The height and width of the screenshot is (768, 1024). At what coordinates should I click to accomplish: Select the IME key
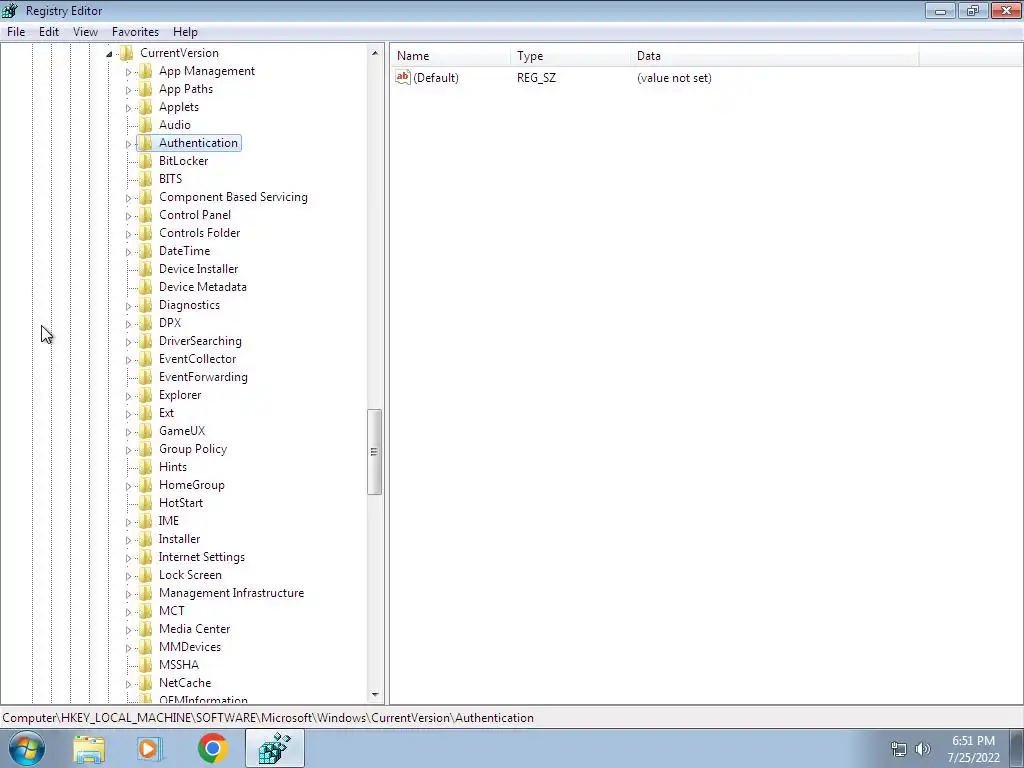coord(168,521)
